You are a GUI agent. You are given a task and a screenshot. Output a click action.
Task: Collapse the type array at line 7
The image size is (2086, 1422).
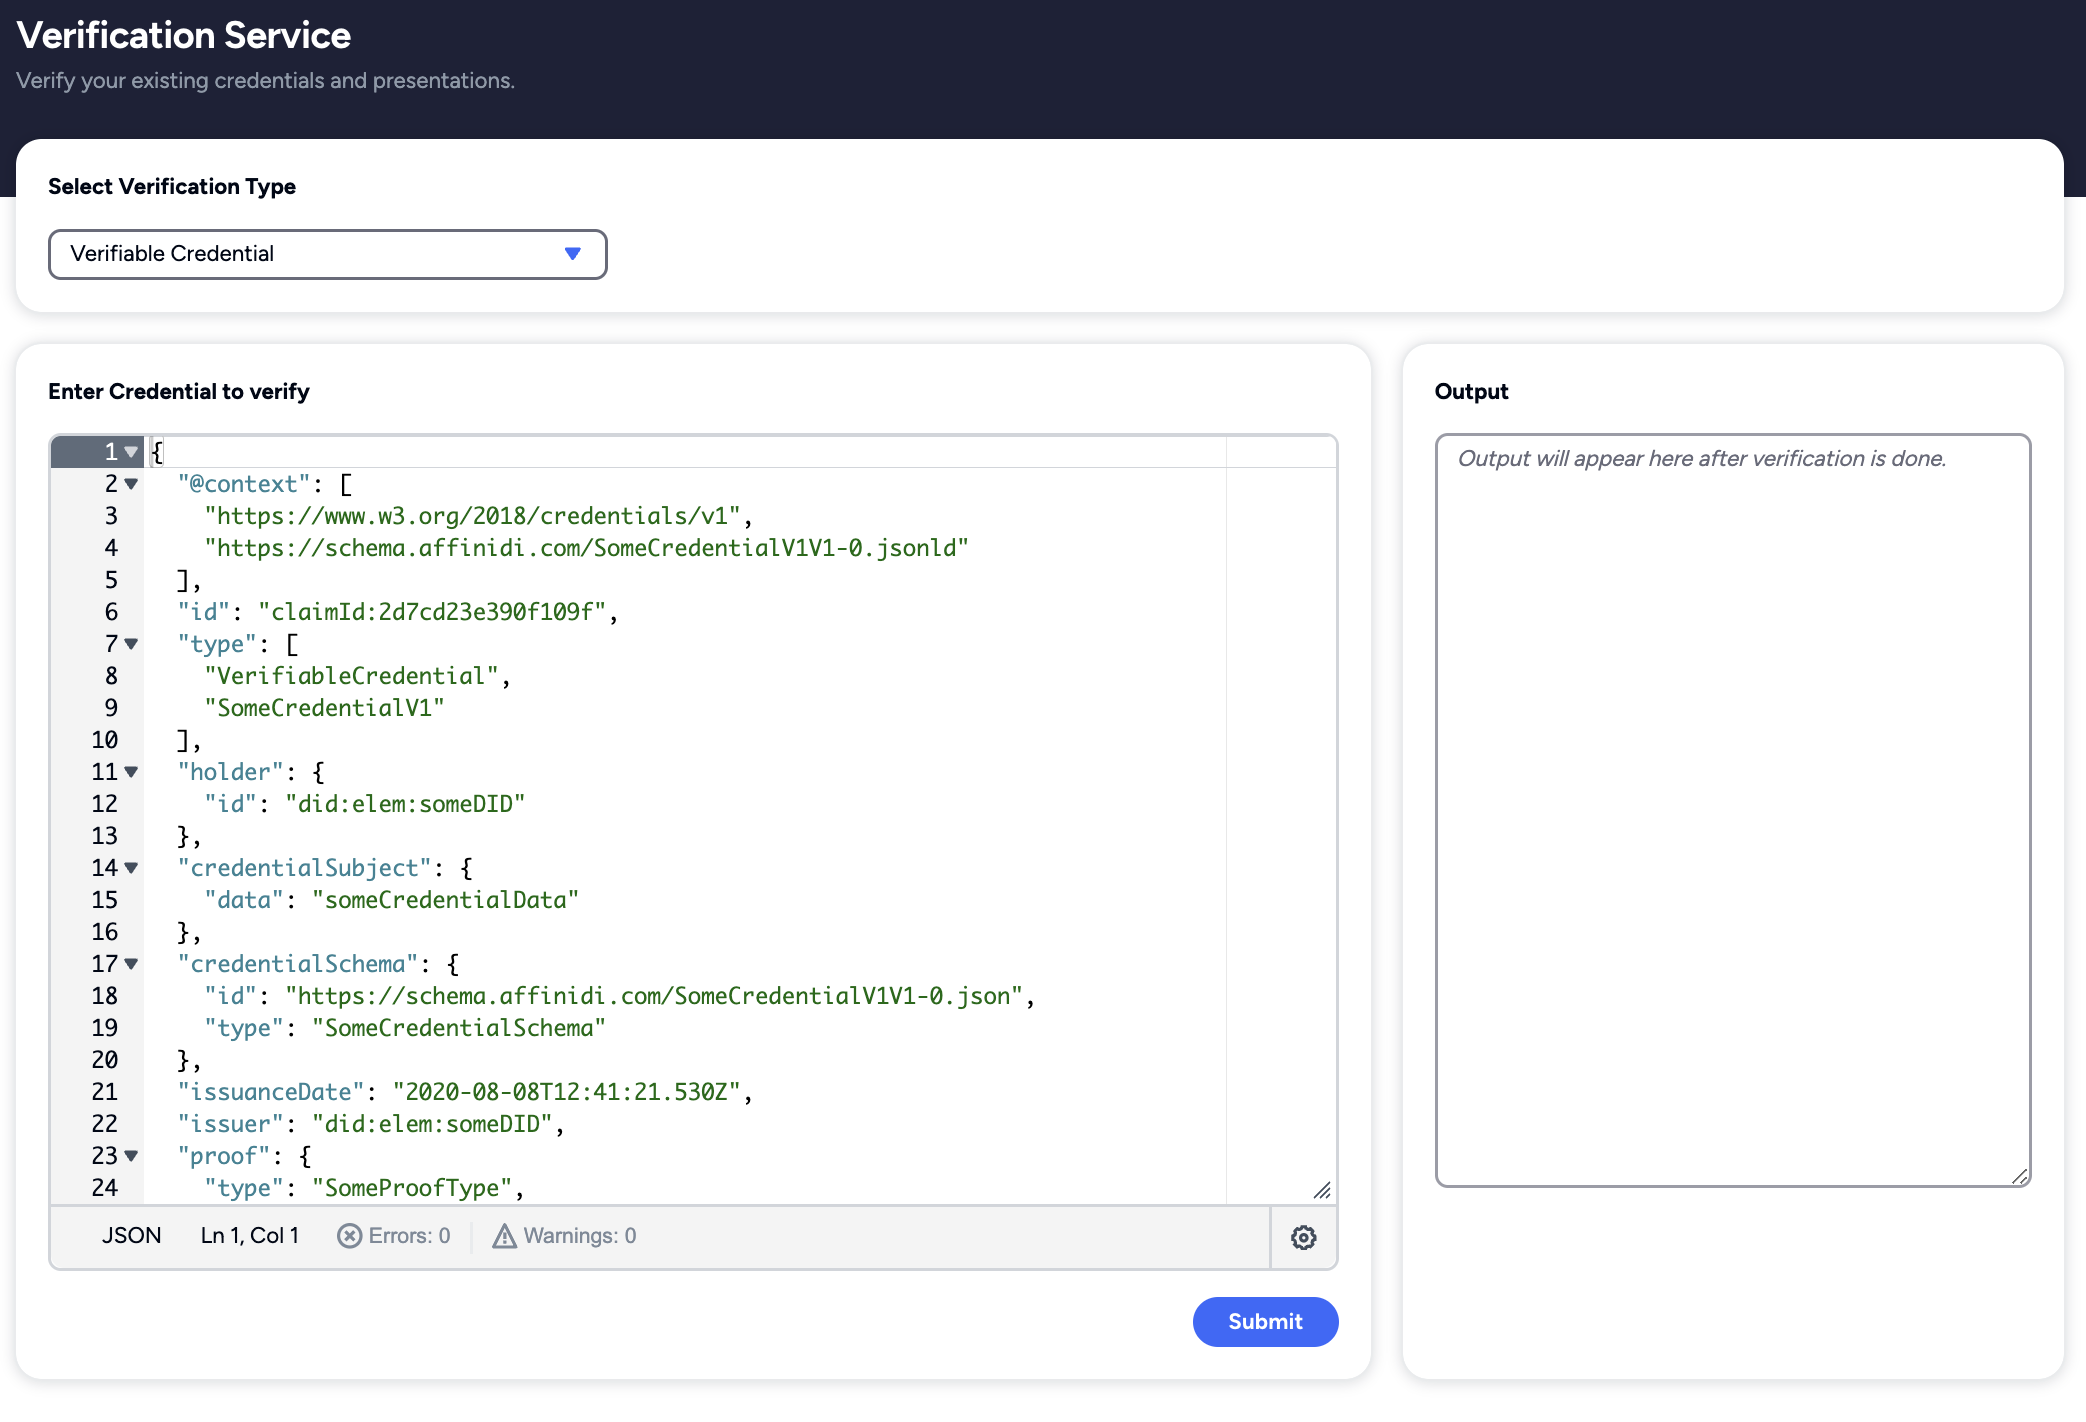131,644
